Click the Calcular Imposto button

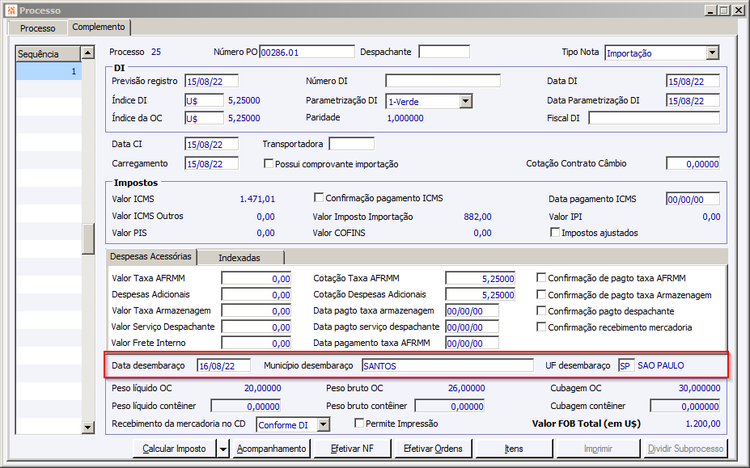pos(172,450)
